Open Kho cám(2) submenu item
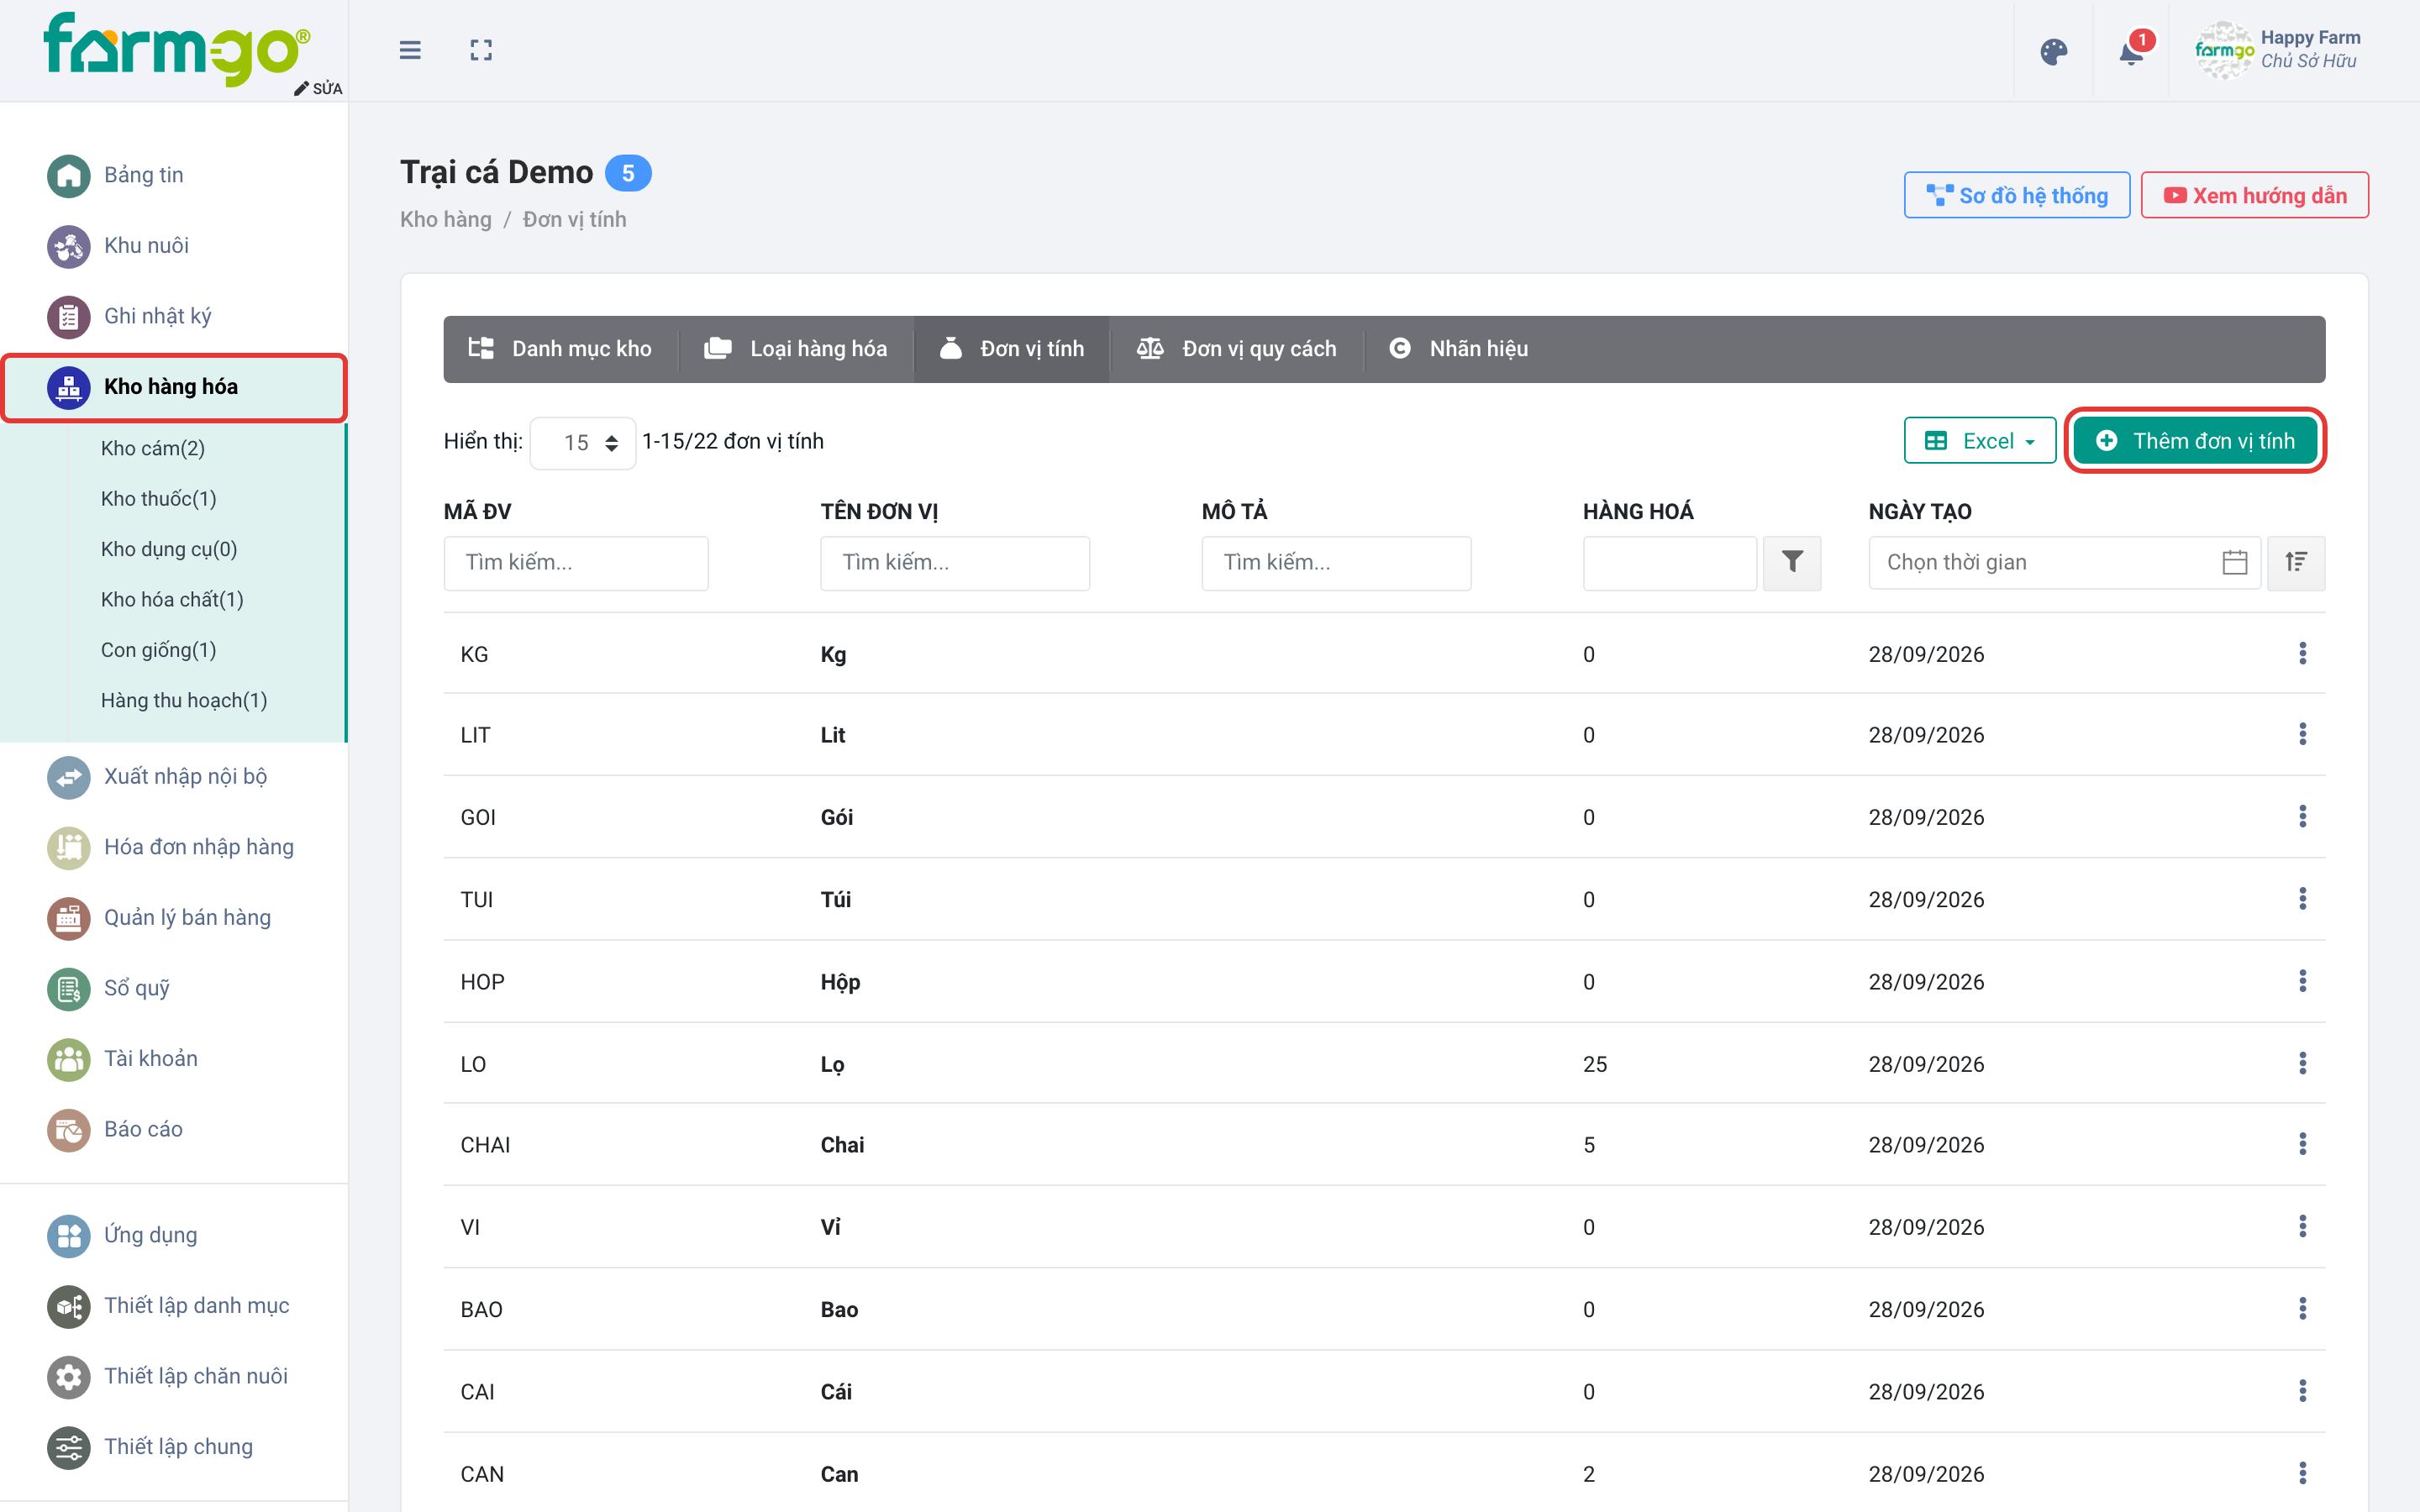The image size is (2420, 1512). [x=153, y=449]
